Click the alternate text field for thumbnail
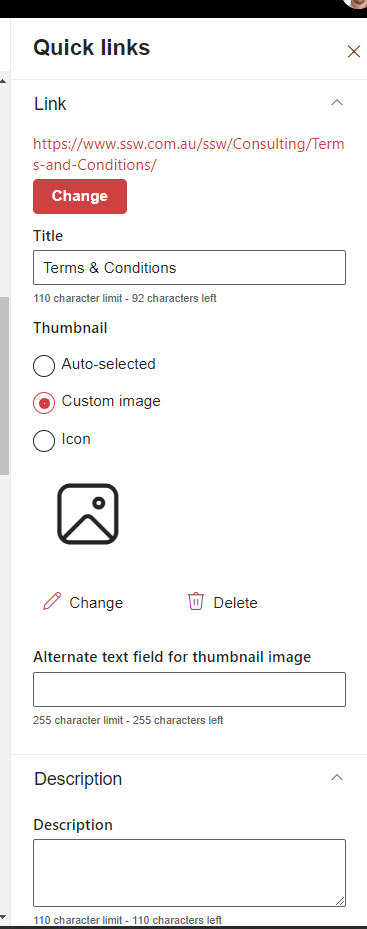 point(189,690)
